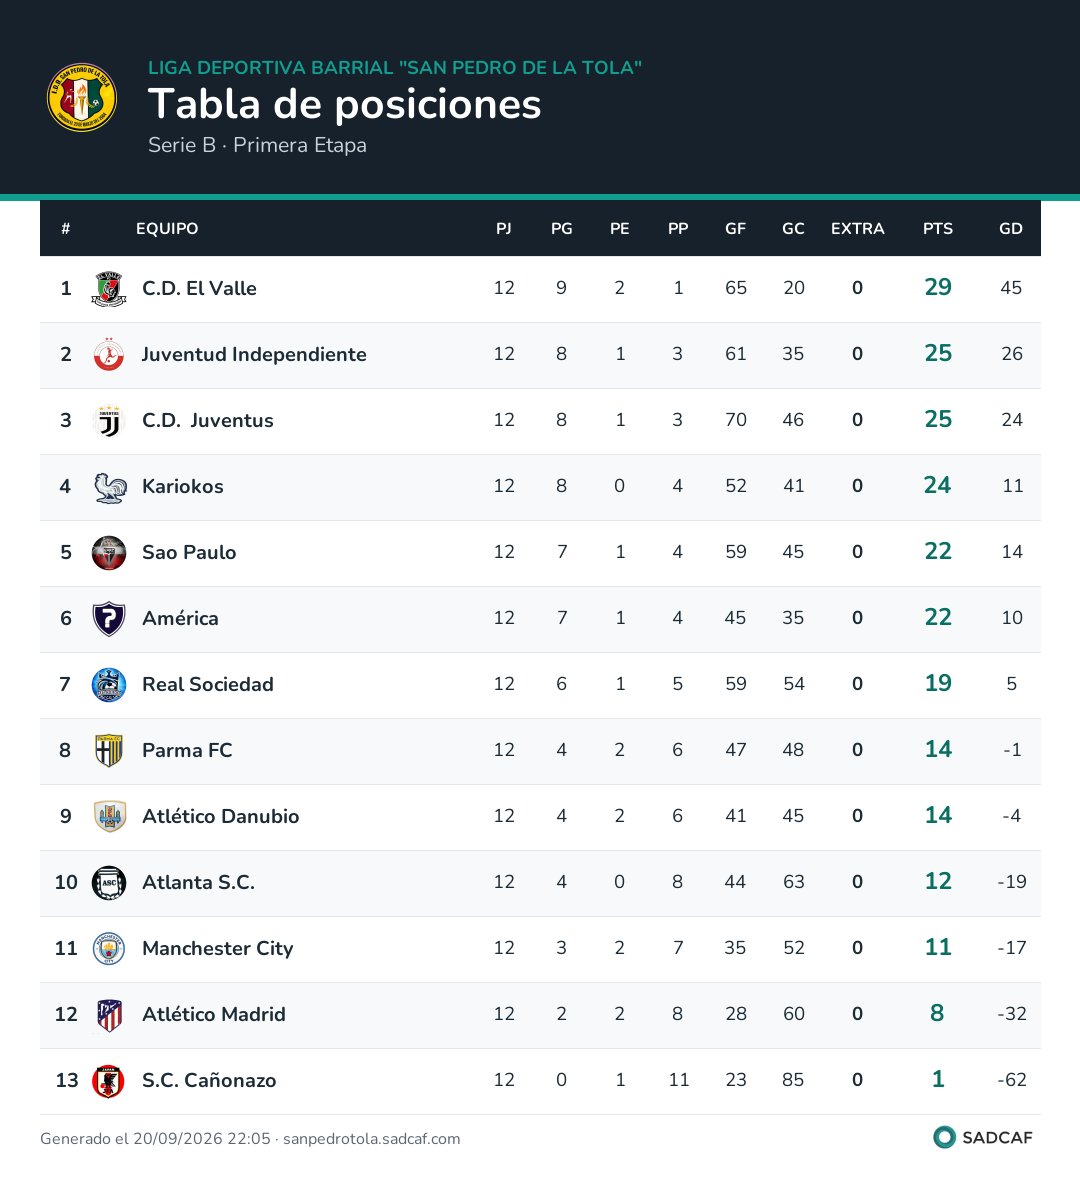Viewport: 1080px width, 1190px height.
Task: Click the Juventud Independiente red logo
Action: [109, 354]
